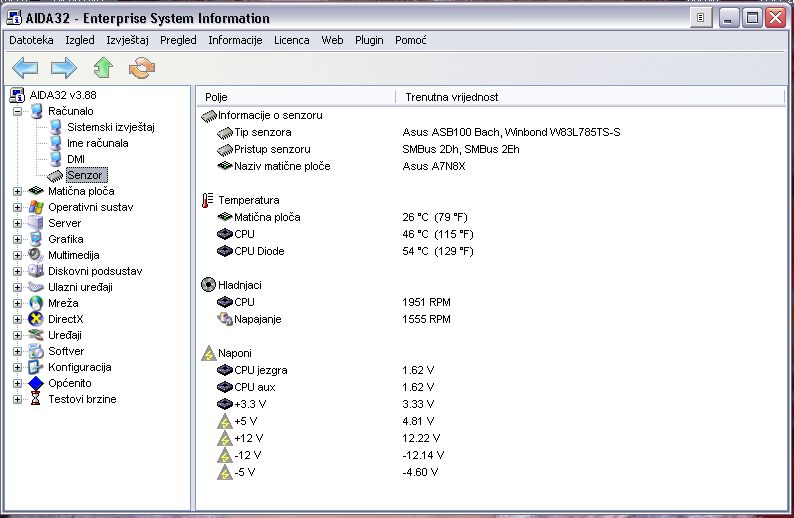Click the blue Forward arrow icon
794x518 pixels.
64,67
